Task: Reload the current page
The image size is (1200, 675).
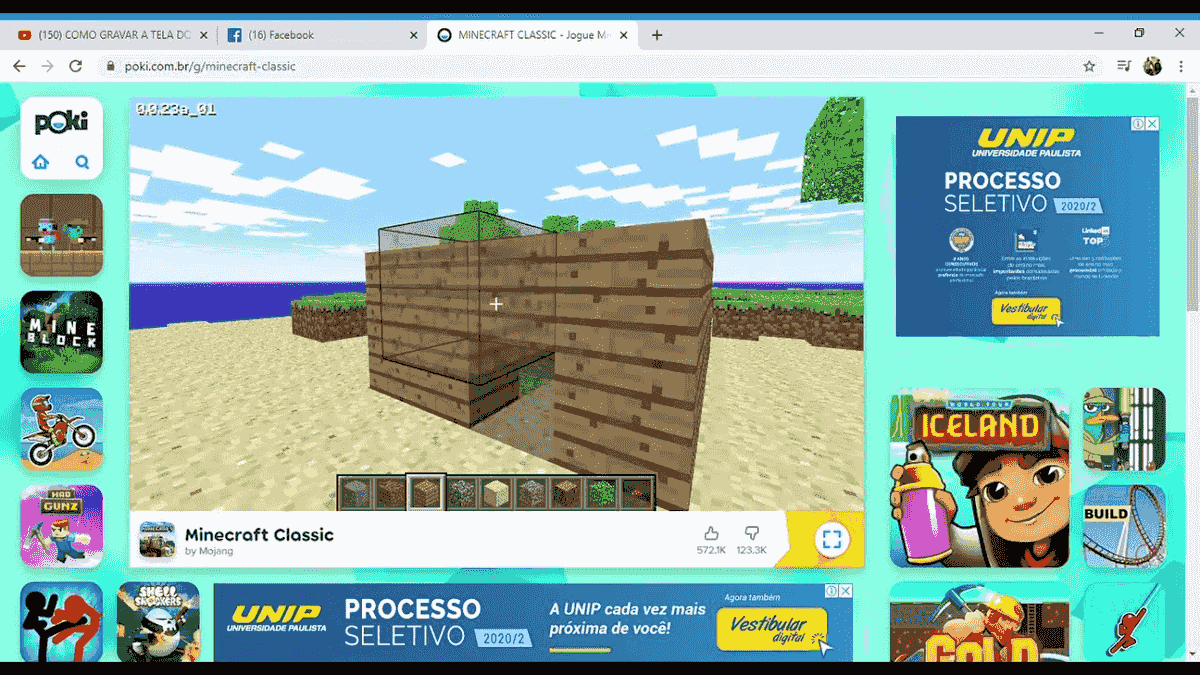Action: 75,66
